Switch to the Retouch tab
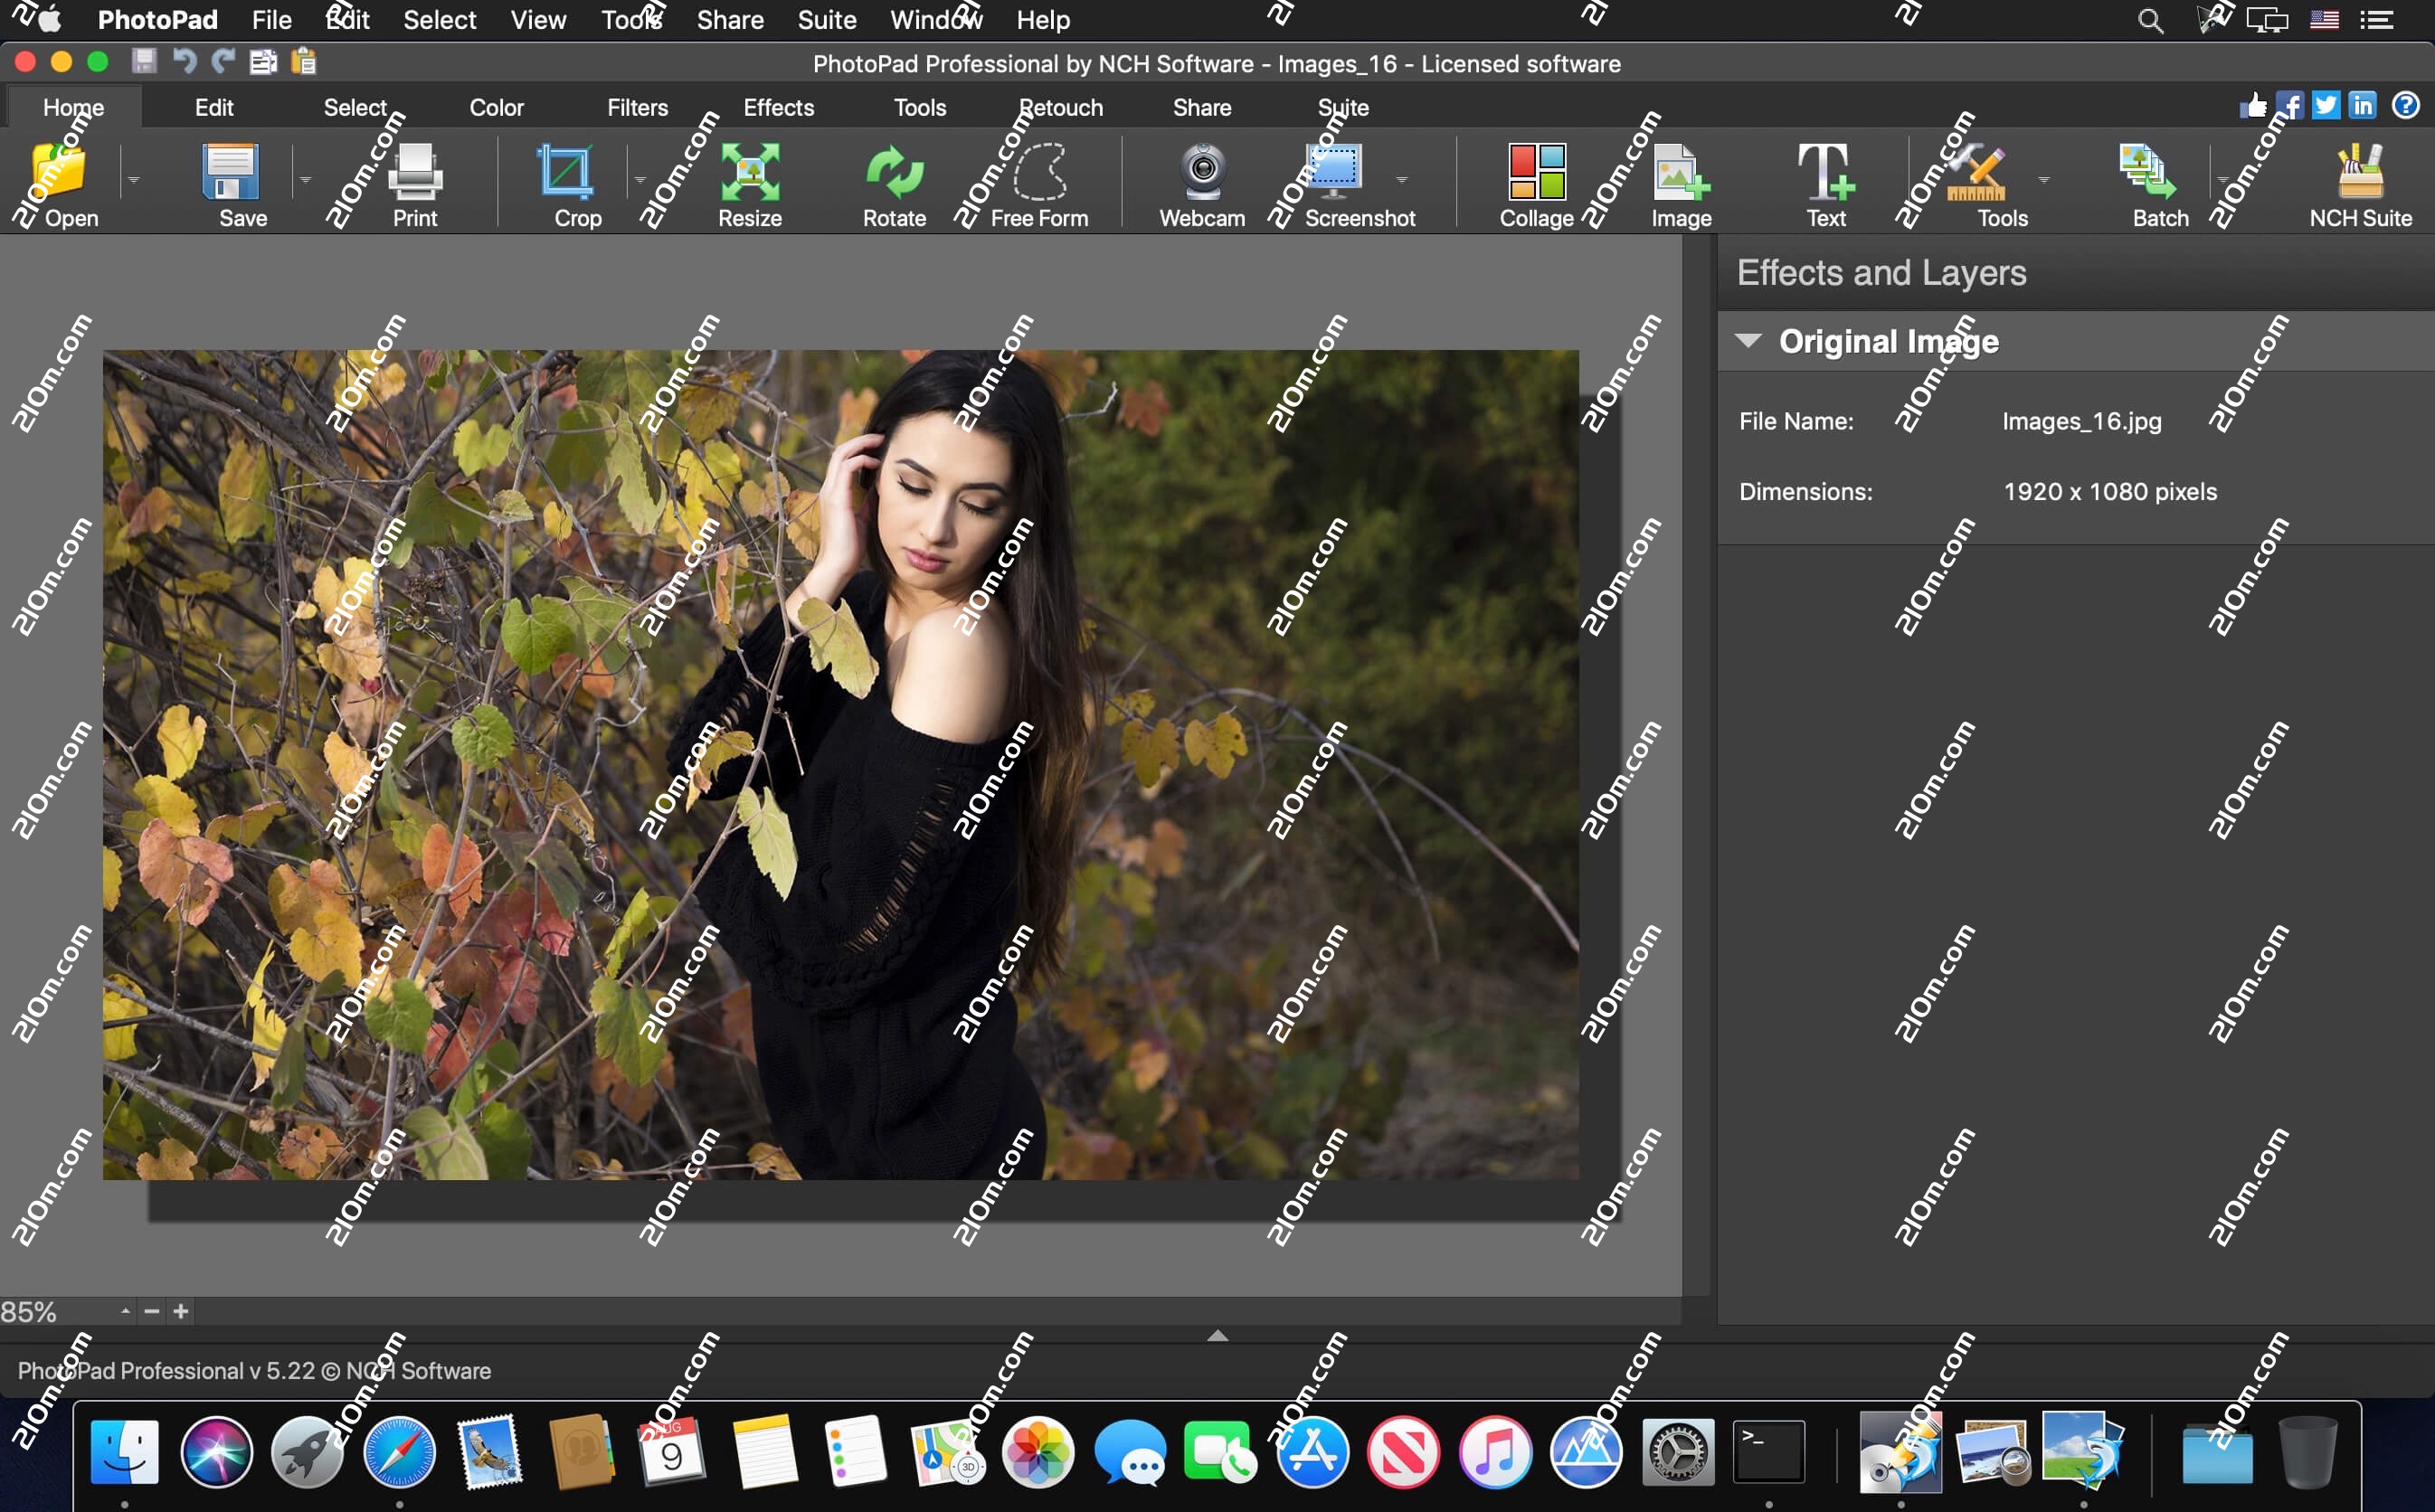 click(x=1061, y=107)
